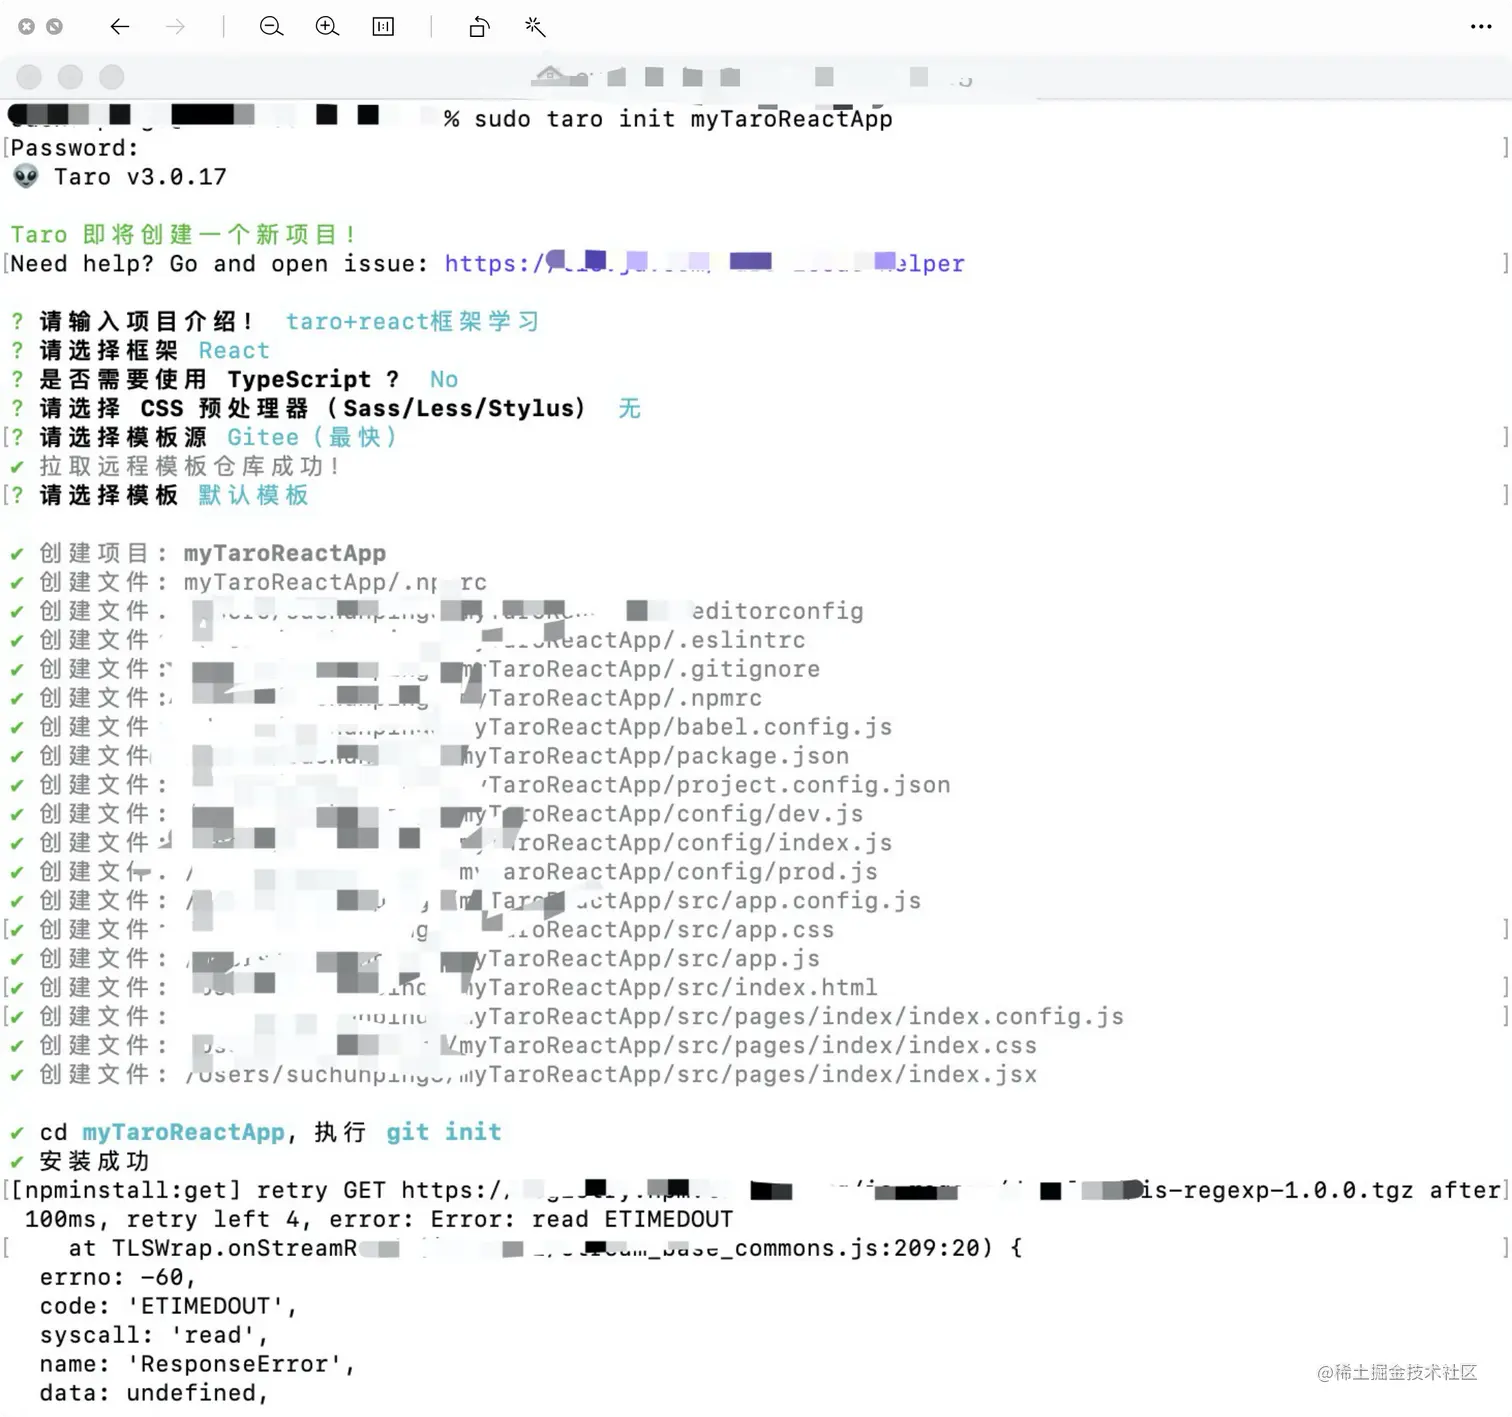Click the '.gitignore' file line
Viewport: 1512px width, 1417px height.
point(429,670)
